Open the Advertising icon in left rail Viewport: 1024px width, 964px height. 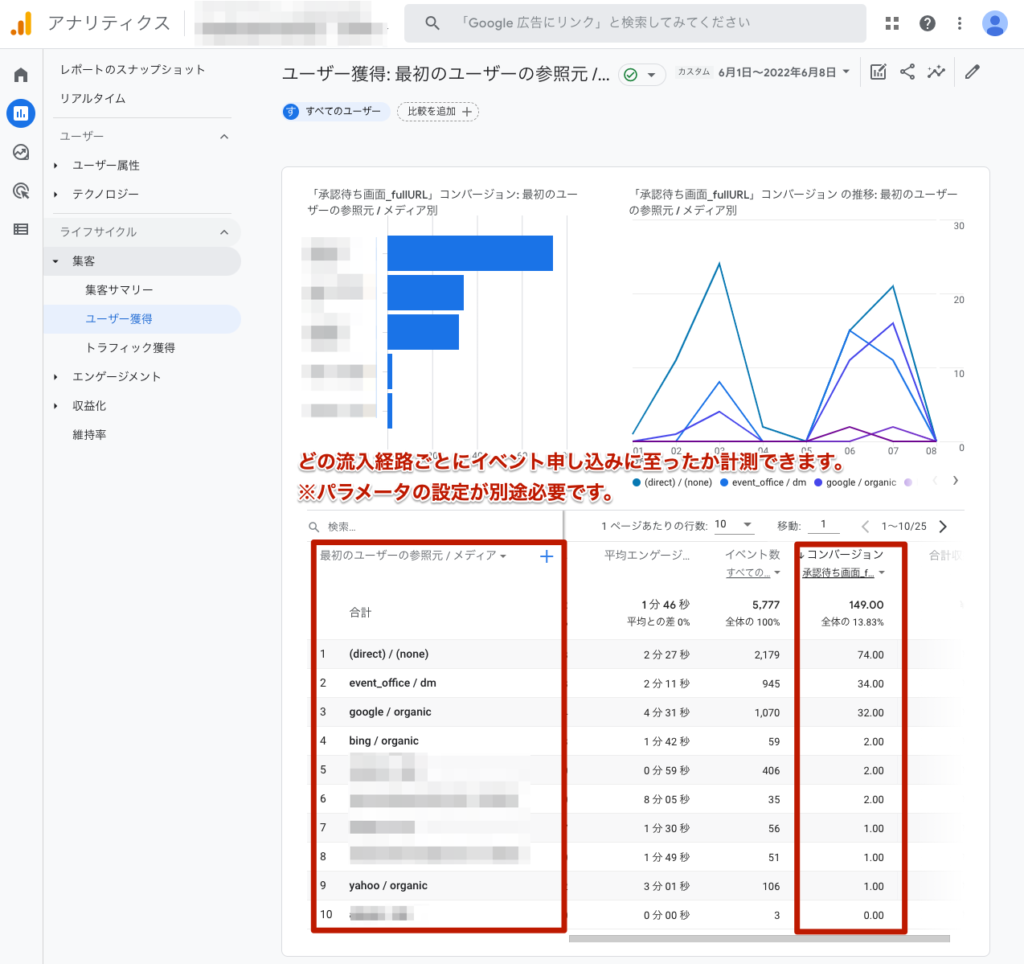[21, 191]
